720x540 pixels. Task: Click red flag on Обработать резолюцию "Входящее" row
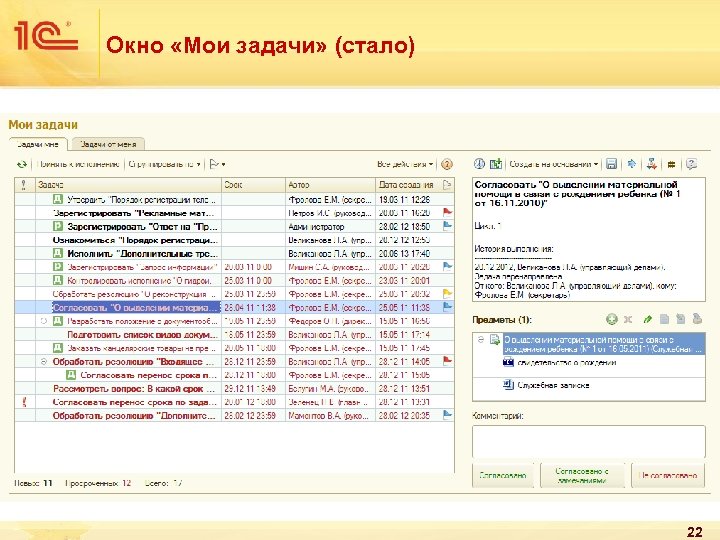pos(447,360)
